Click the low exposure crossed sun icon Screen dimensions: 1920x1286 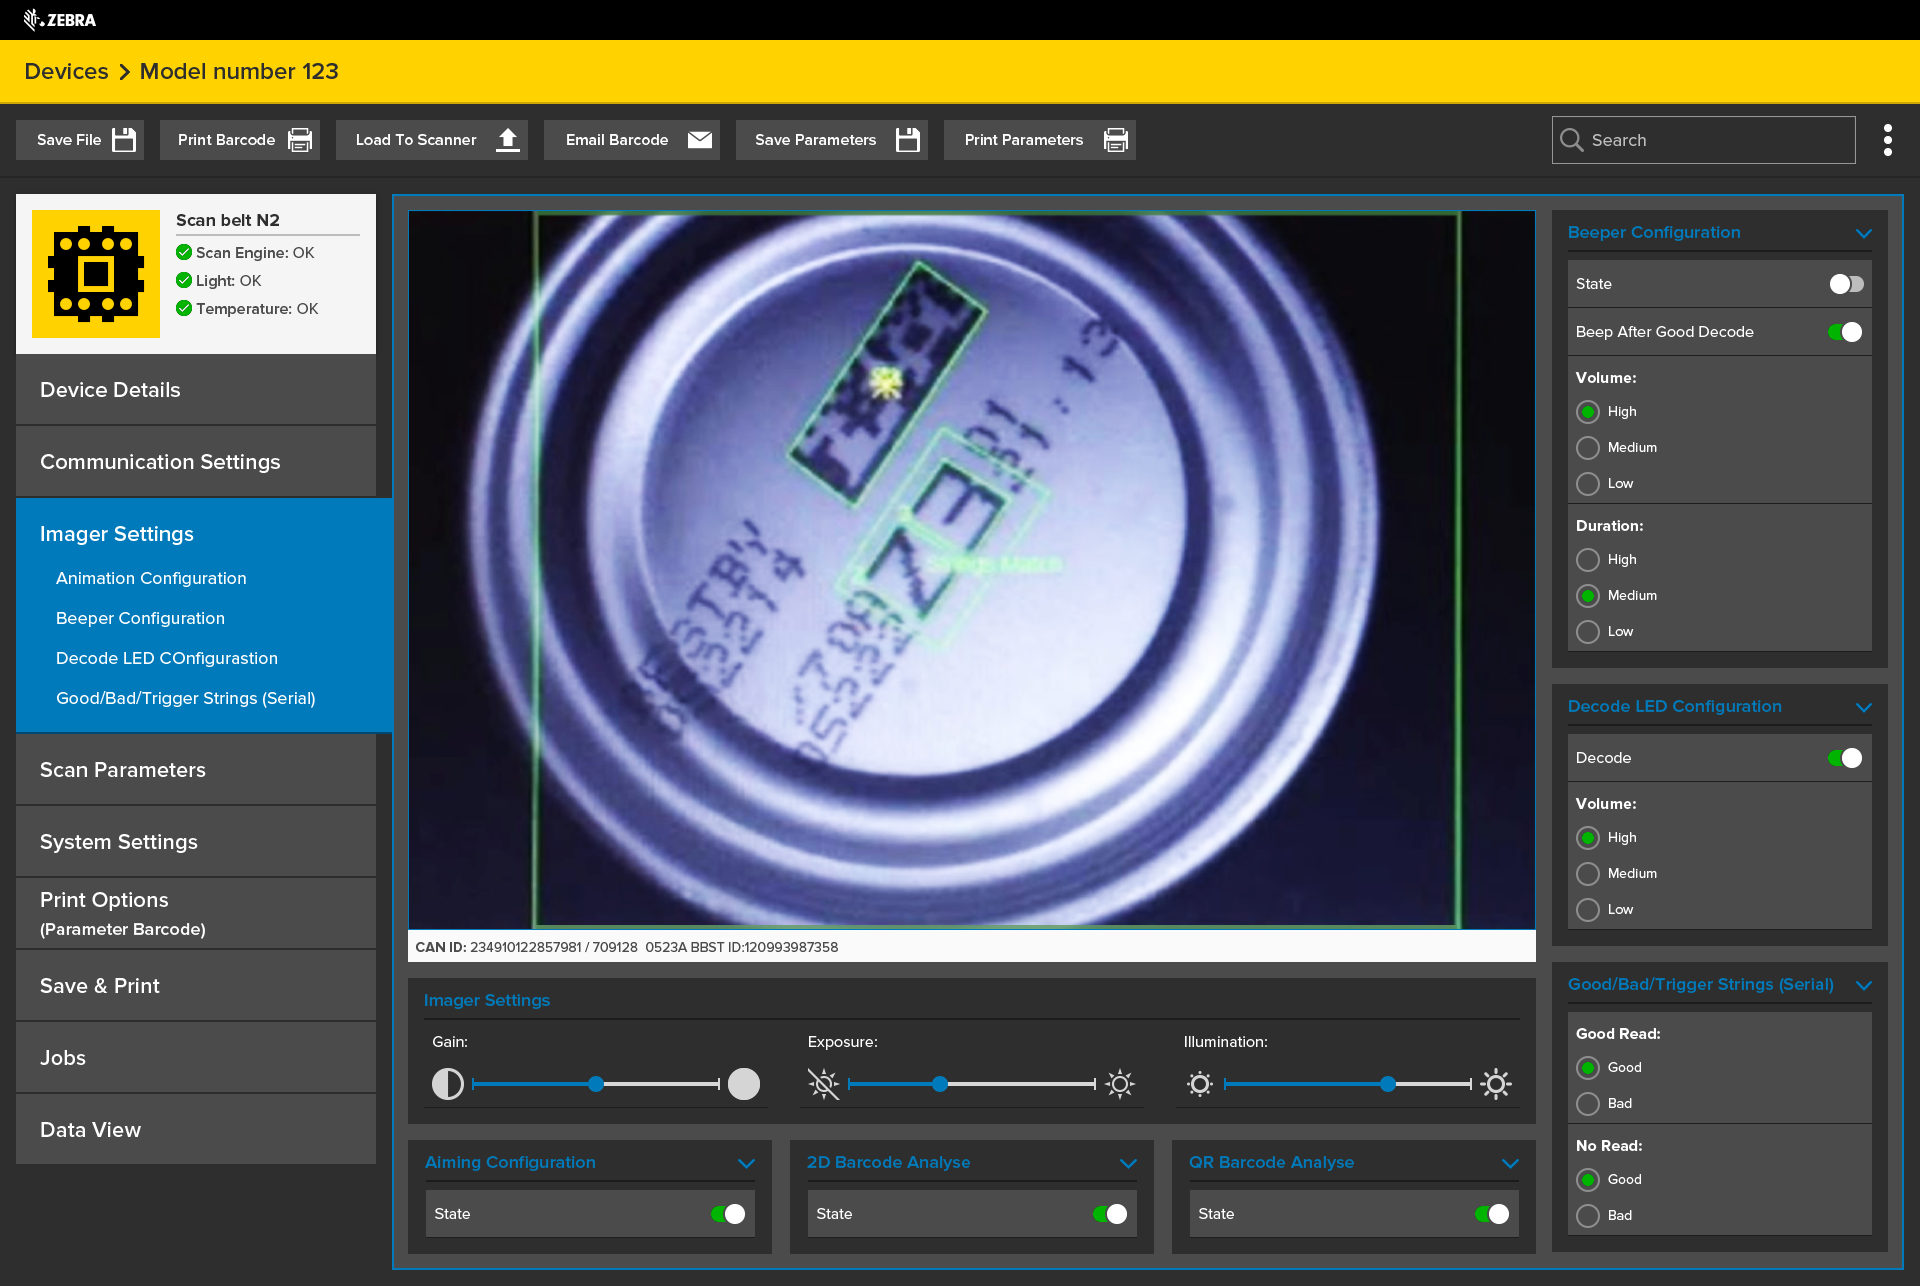[x=823, y=1084]
